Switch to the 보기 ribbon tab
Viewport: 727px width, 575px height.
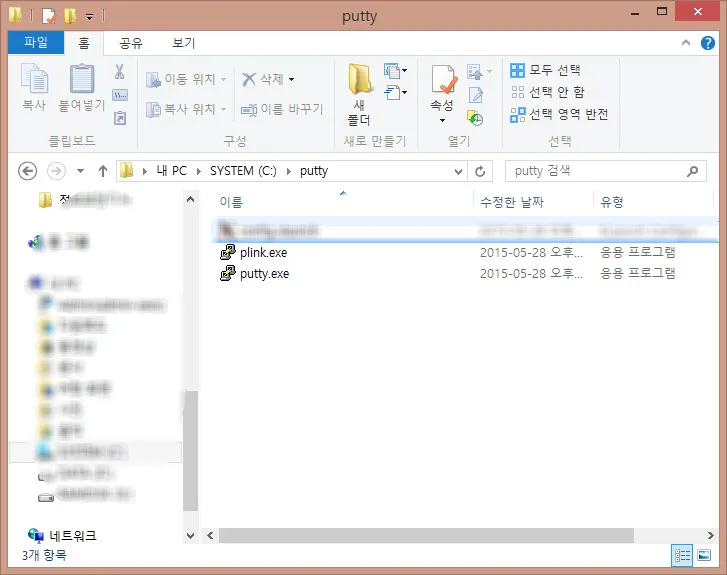[x=184, y=43]
